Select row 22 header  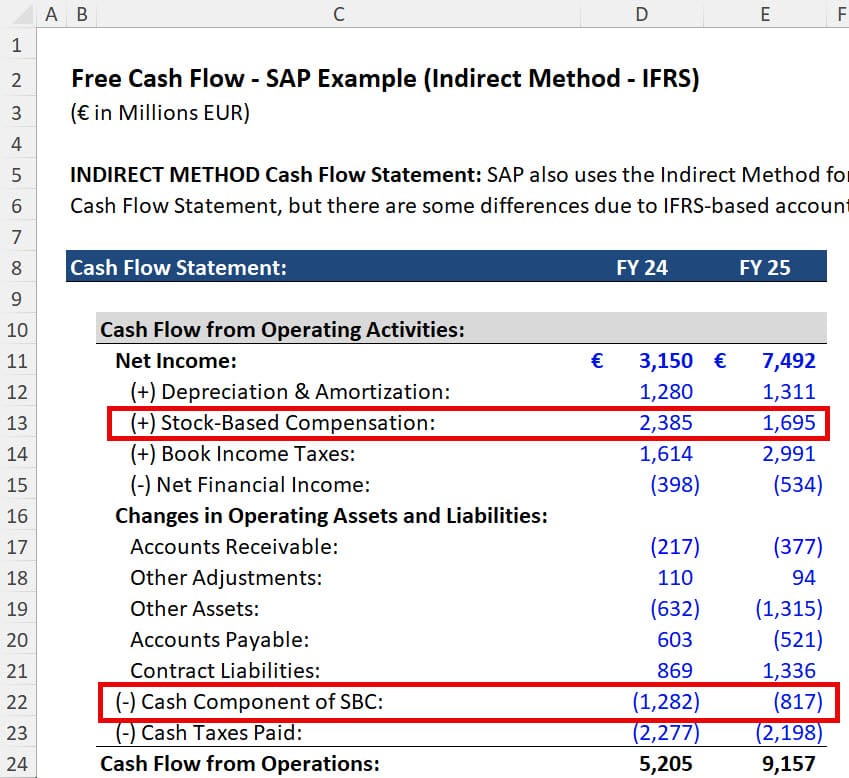(18, 702)
